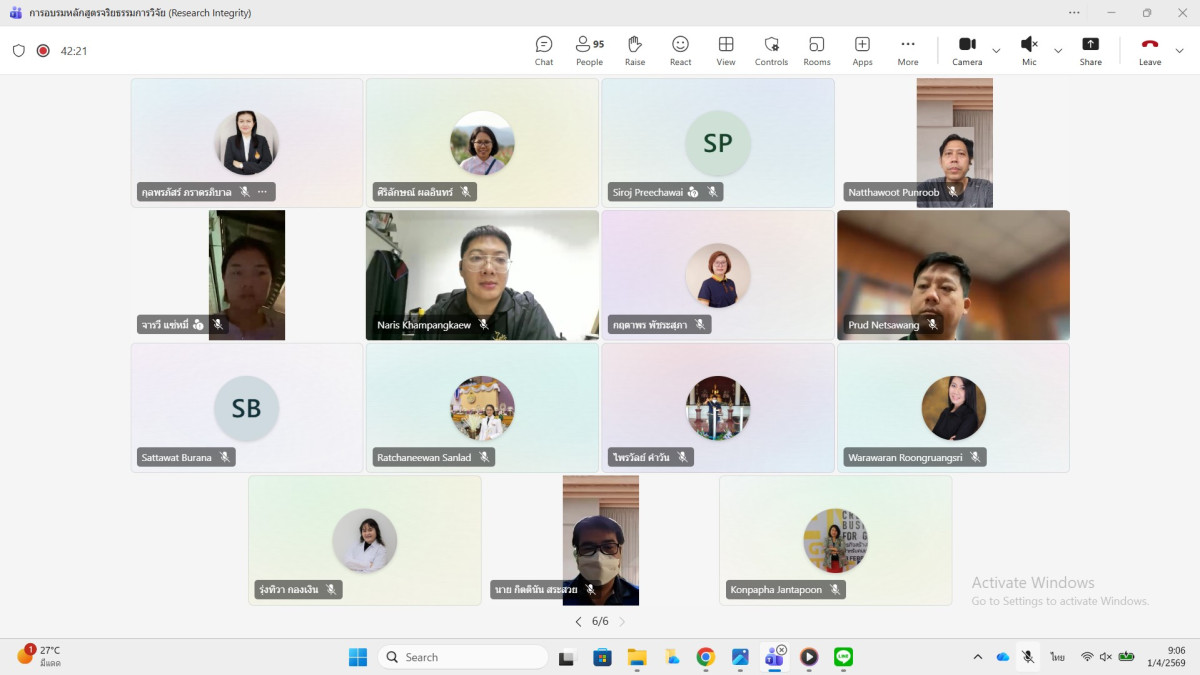Open meeting Controls settings
This screenshot has height=675, width=1200.
click(771, 51)
